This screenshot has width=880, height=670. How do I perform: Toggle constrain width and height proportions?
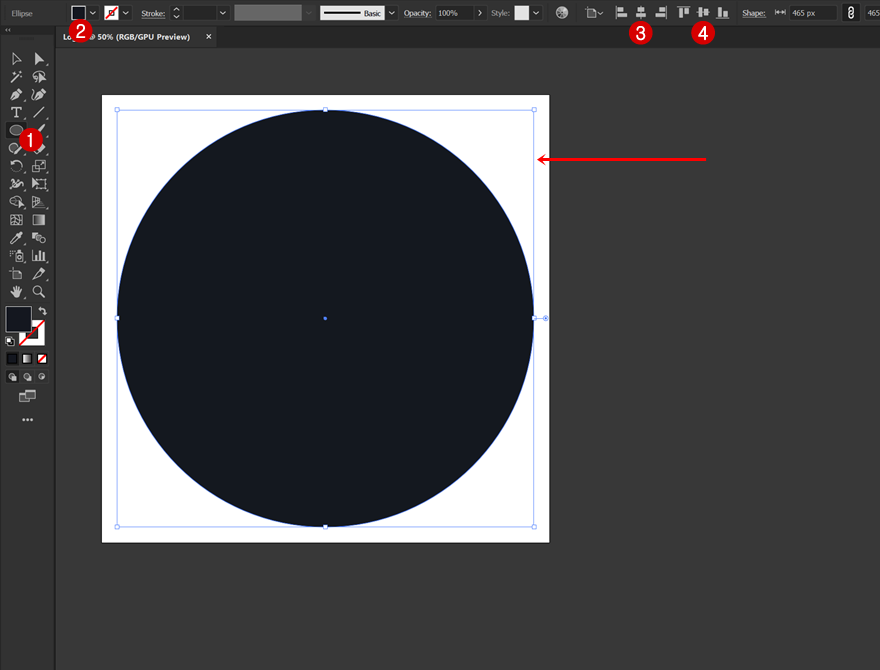click(851, 13)
